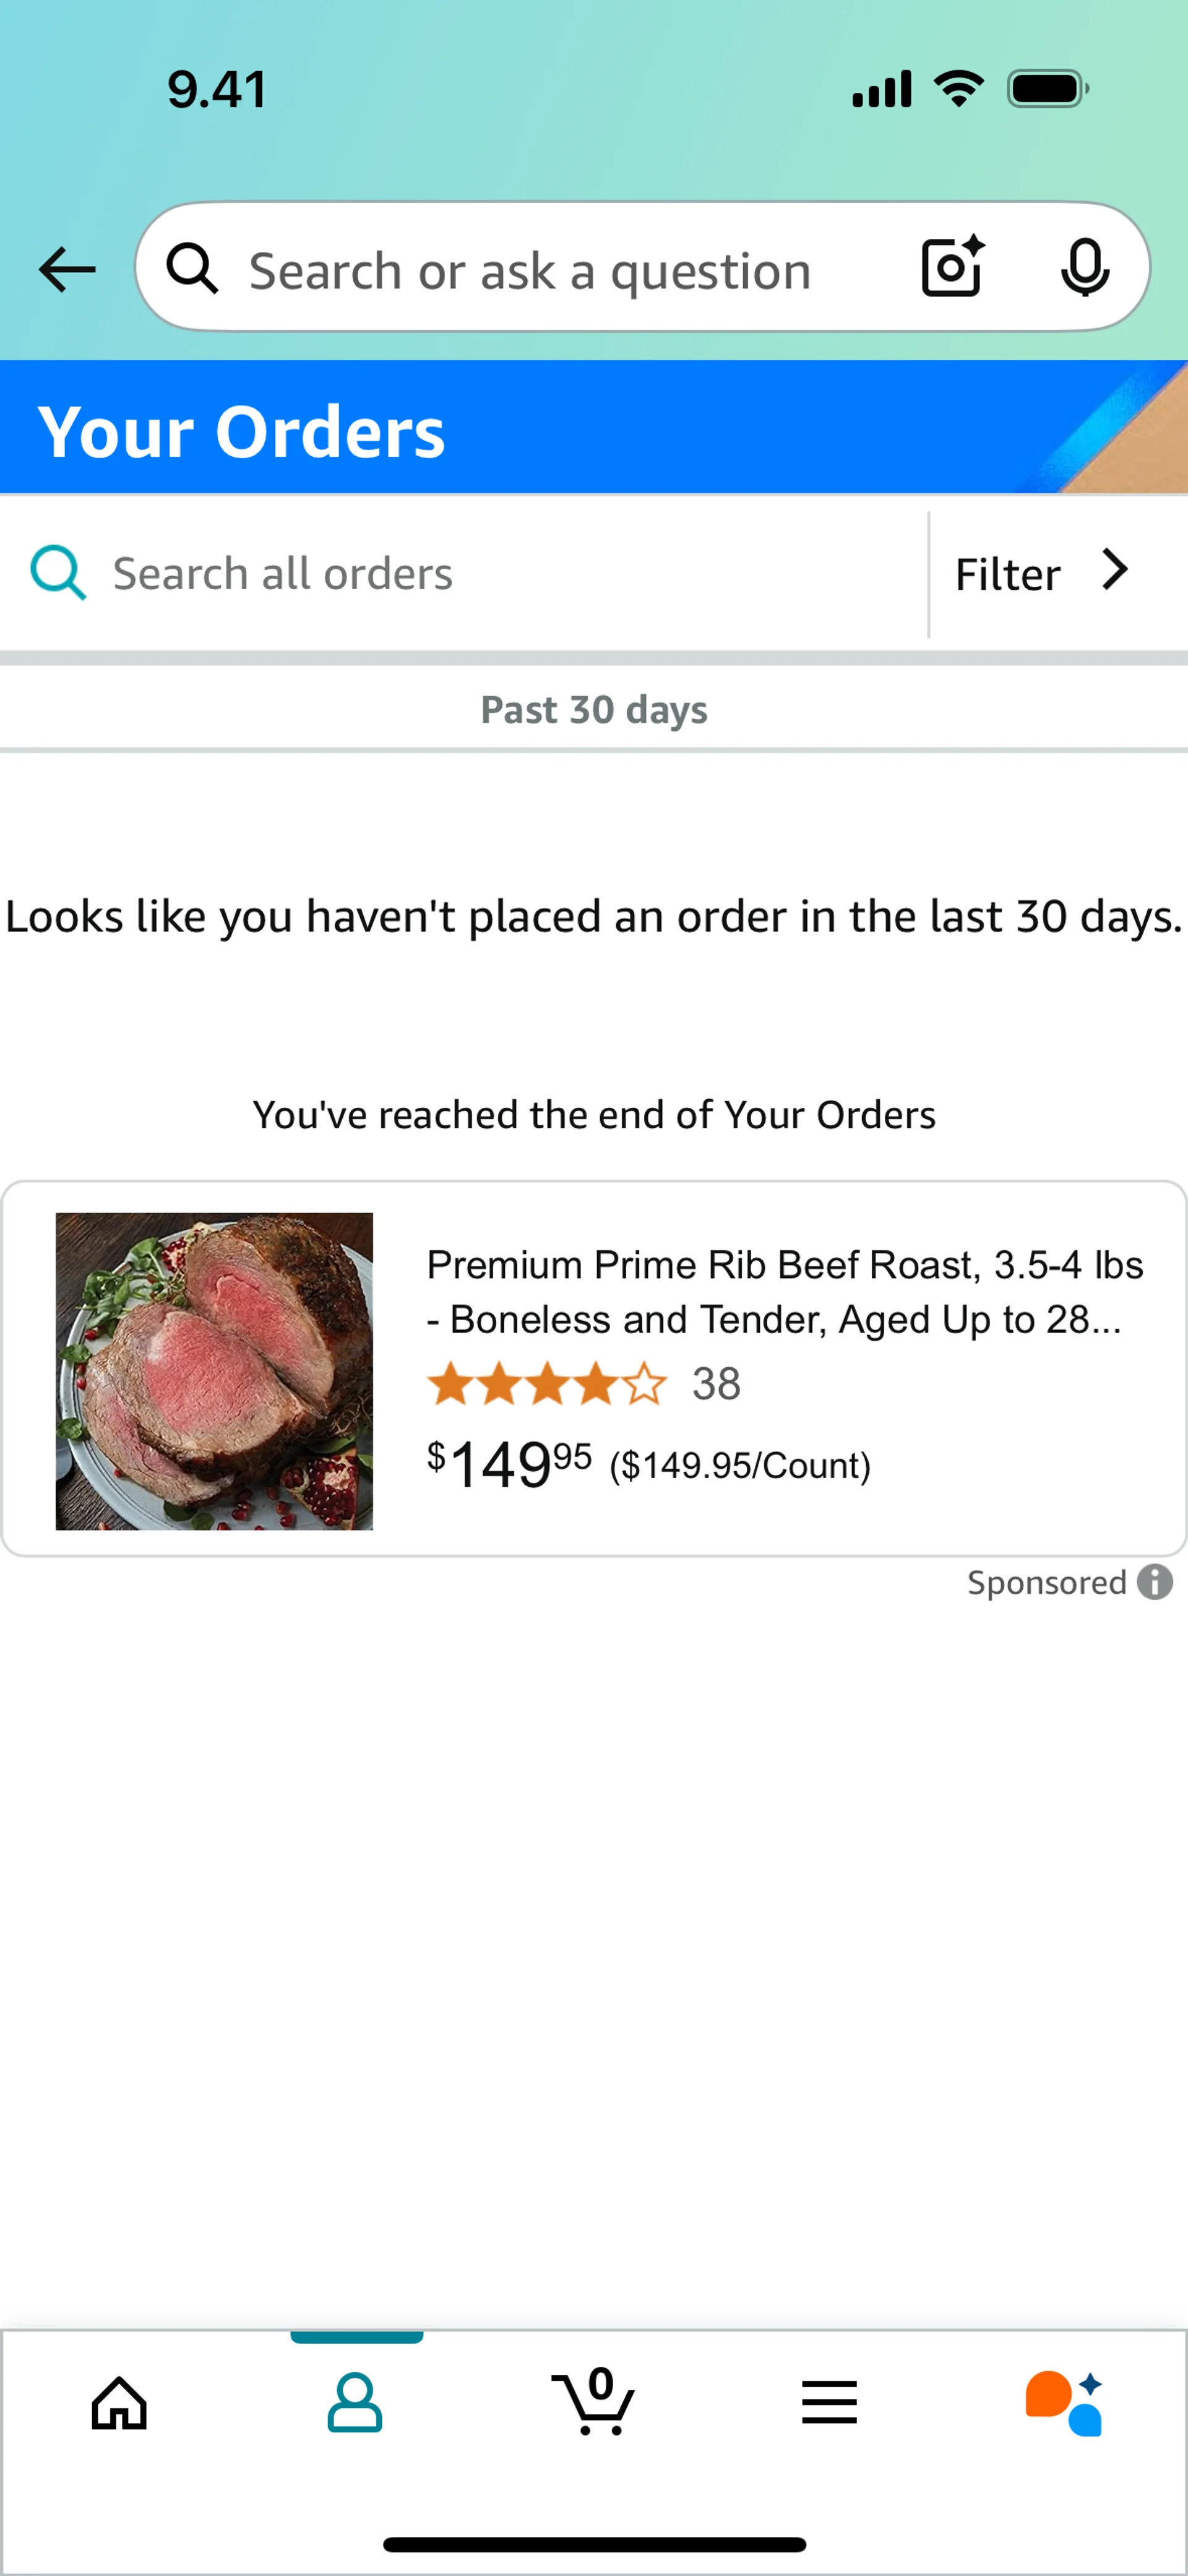The height and width of the screenshot is (2576, 1188).
Task: Focus the Search all orders field
Action: (x=464, y=574)
